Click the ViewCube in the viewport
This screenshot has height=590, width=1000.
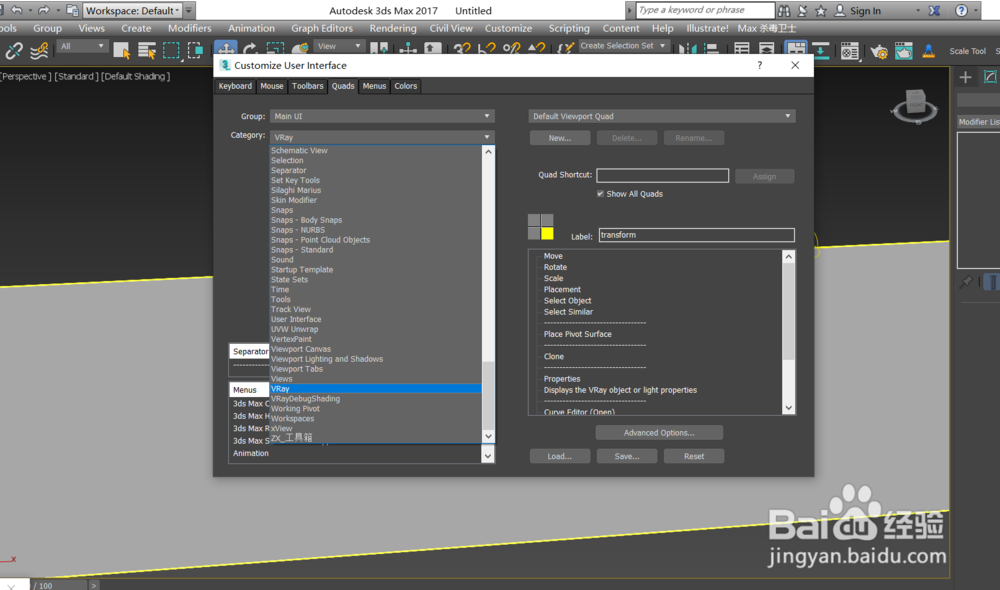[916, 104]
